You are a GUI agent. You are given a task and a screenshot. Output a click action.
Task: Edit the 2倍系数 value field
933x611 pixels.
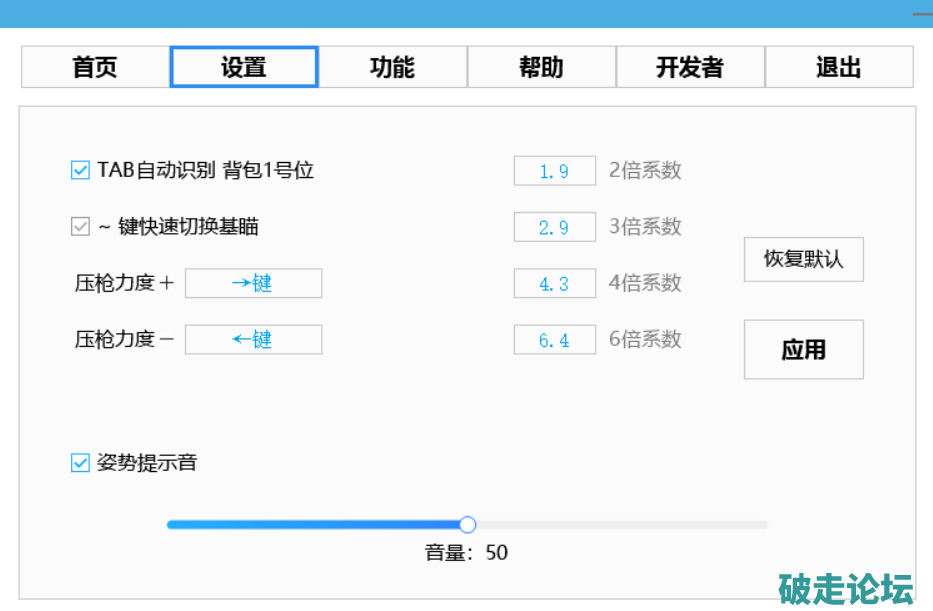554,171
